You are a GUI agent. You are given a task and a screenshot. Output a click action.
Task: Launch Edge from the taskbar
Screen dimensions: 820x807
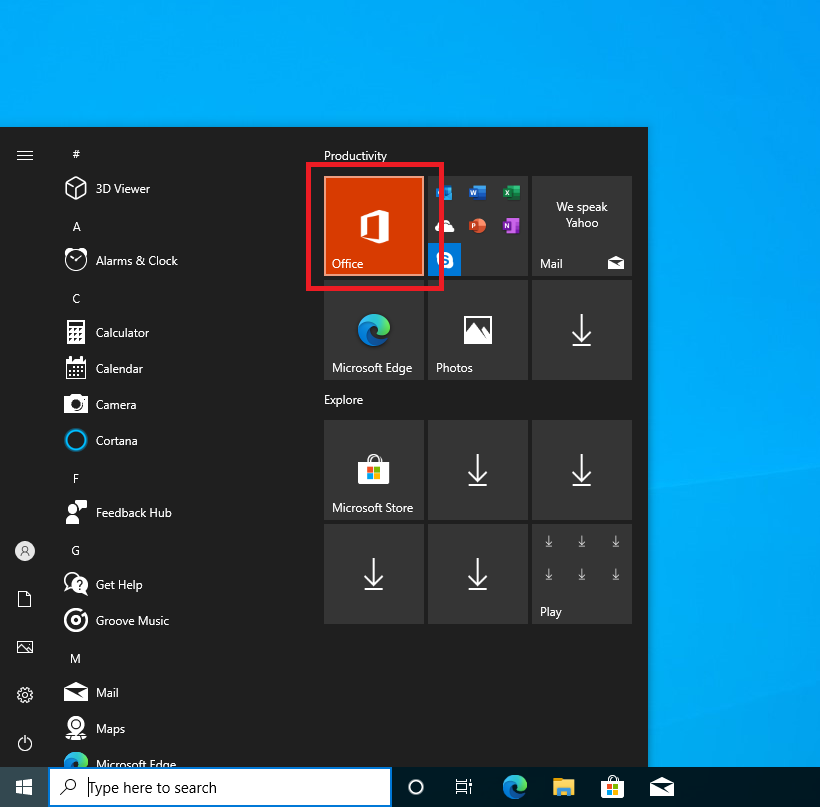pyautogui.click(x=515, y=787)
